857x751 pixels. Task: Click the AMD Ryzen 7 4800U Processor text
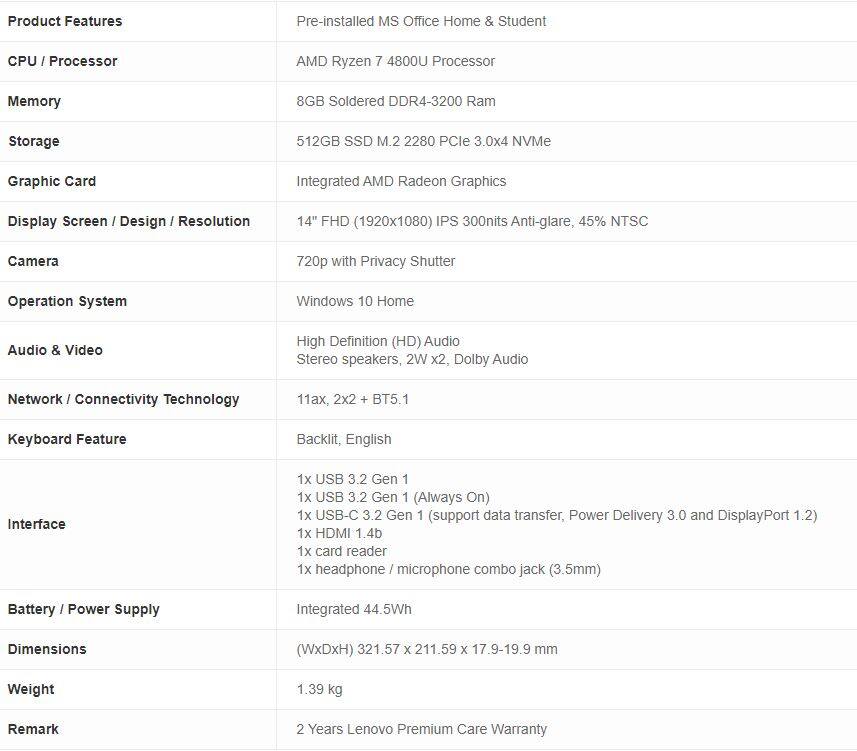click(x=395, y=61)
